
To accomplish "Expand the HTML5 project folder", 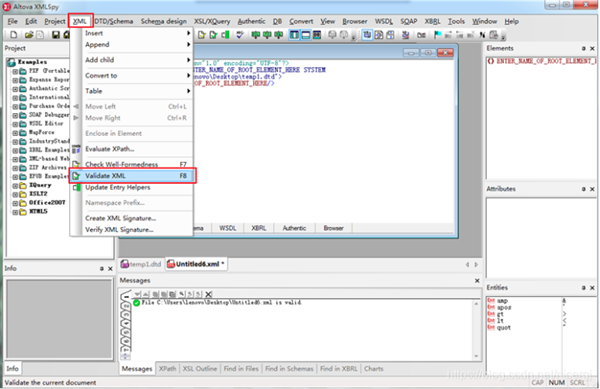I will [15, 212].
